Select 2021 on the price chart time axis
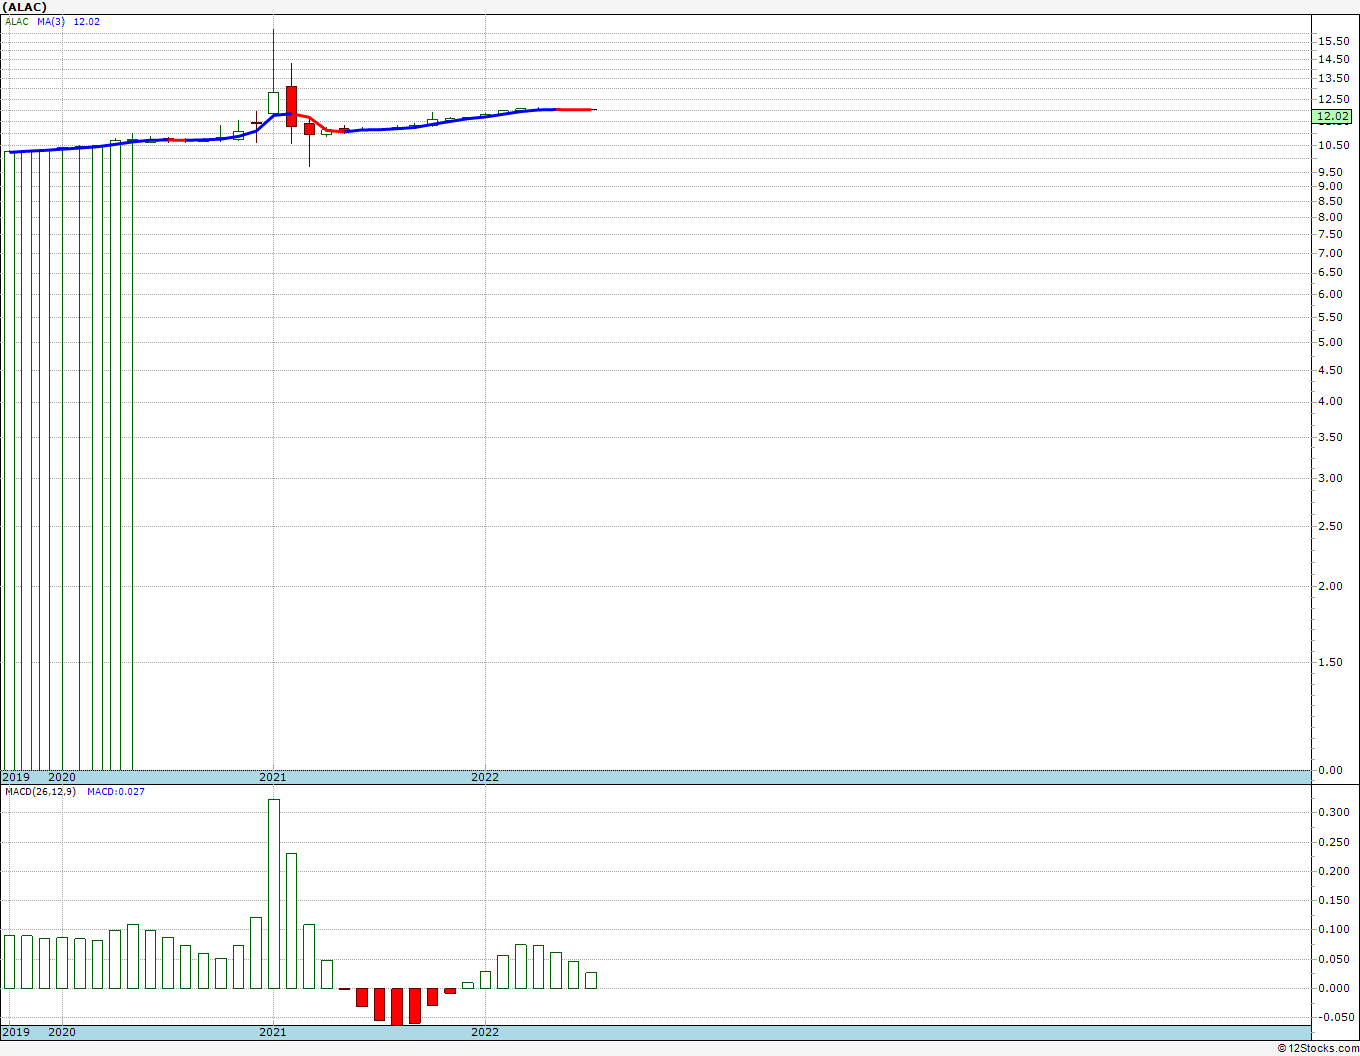 point(273,777)
